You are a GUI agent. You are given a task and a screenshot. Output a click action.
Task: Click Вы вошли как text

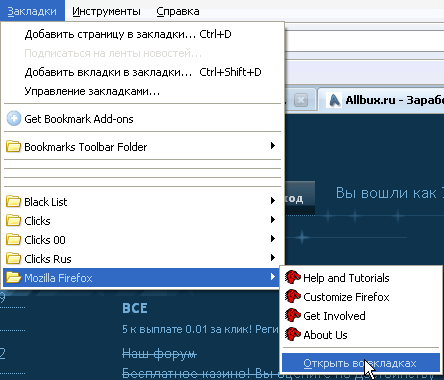click(x=386, y=193)
